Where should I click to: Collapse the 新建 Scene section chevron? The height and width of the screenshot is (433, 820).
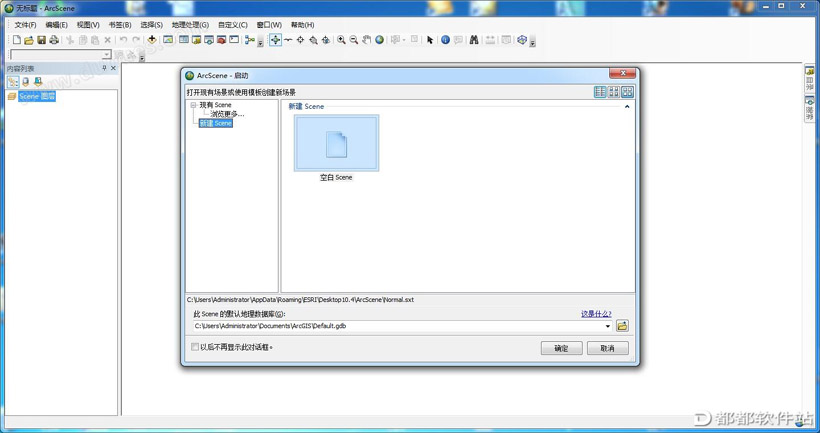pyautogui.click(x=627, y=107)
